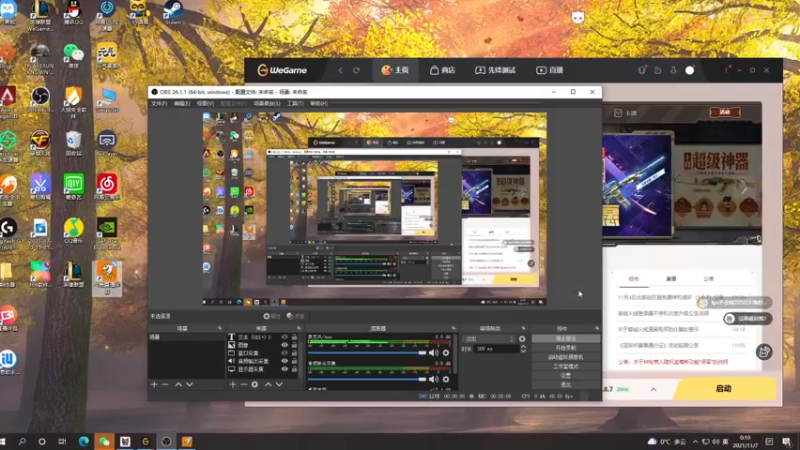The height and width of the screenshot is (450, 800).
Task: Open GeForce Experience desktop shortcut
Action: tap(107, 233)
